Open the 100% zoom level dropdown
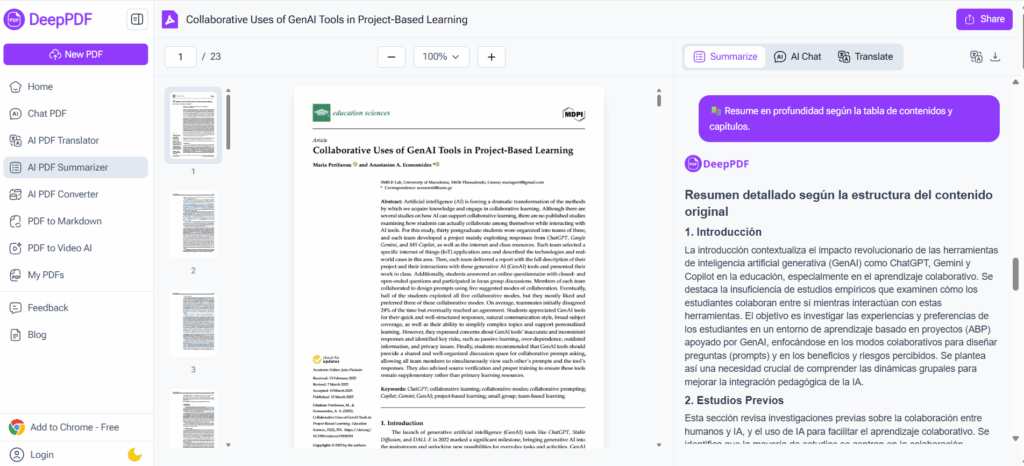Screen dimensions: 1024x466 pos(441,57)
